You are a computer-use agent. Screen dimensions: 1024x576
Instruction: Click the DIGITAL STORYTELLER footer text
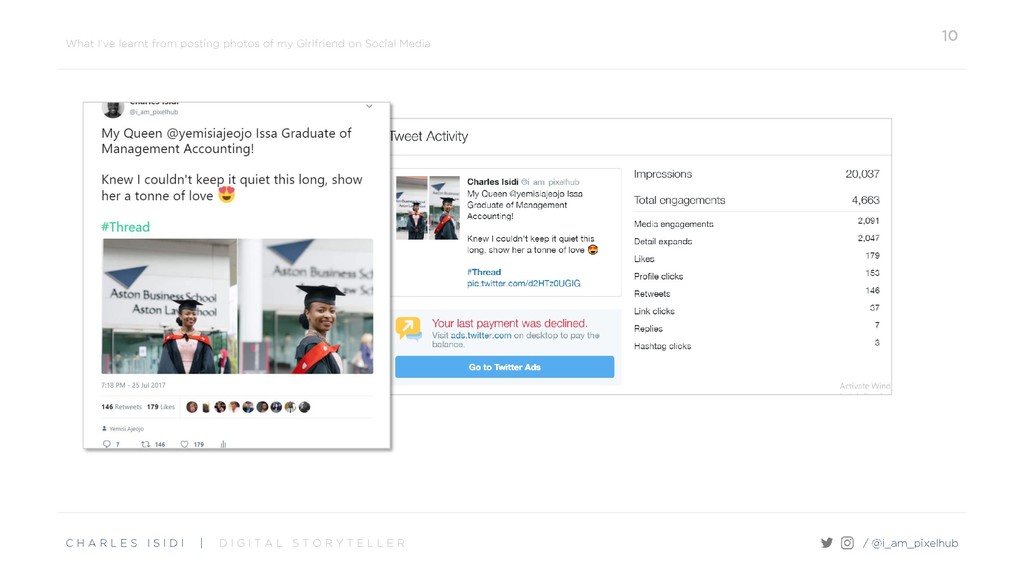pos(312,543)
